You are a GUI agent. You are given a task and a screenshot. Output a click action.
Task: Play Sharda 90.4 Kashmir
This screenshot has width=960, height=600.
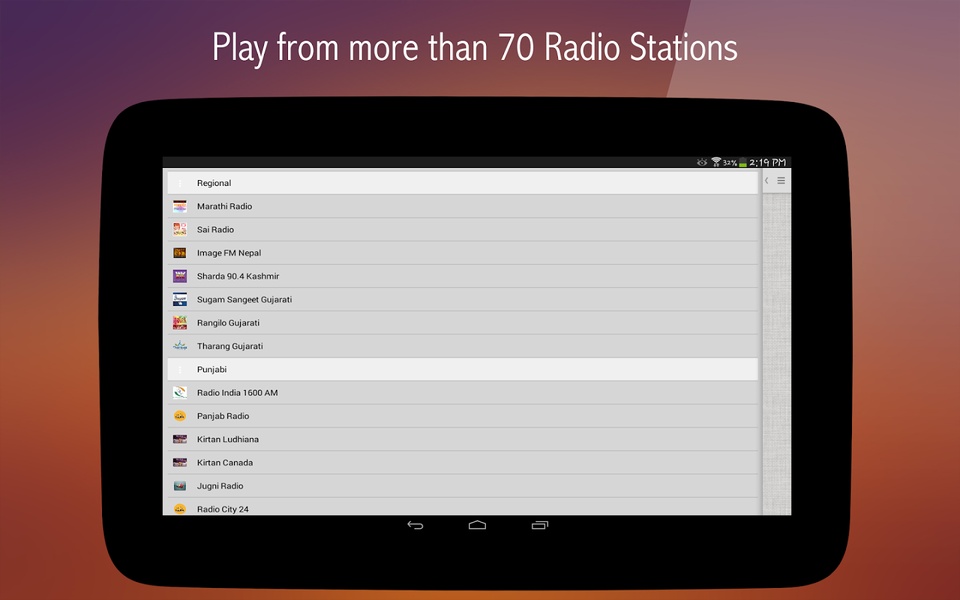pyautogui.click(x=463, y=276)
